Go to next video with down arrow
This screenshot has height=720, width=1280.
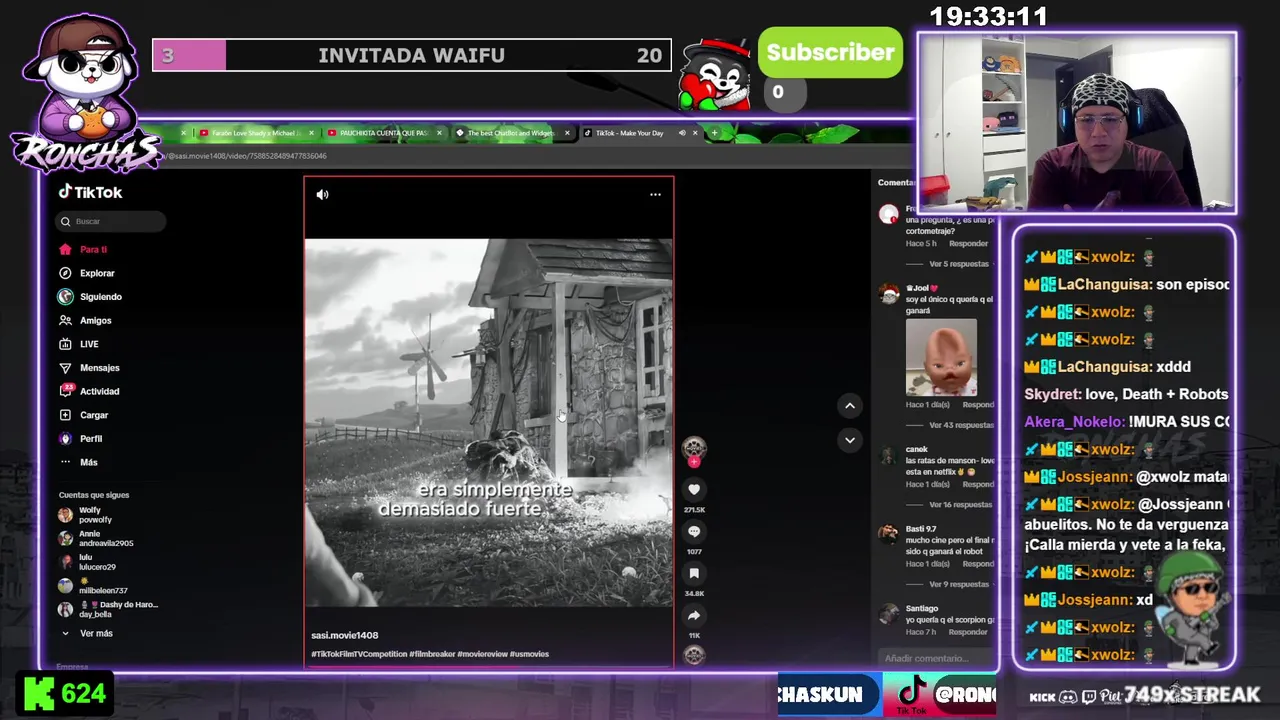[x=850, y=440]
